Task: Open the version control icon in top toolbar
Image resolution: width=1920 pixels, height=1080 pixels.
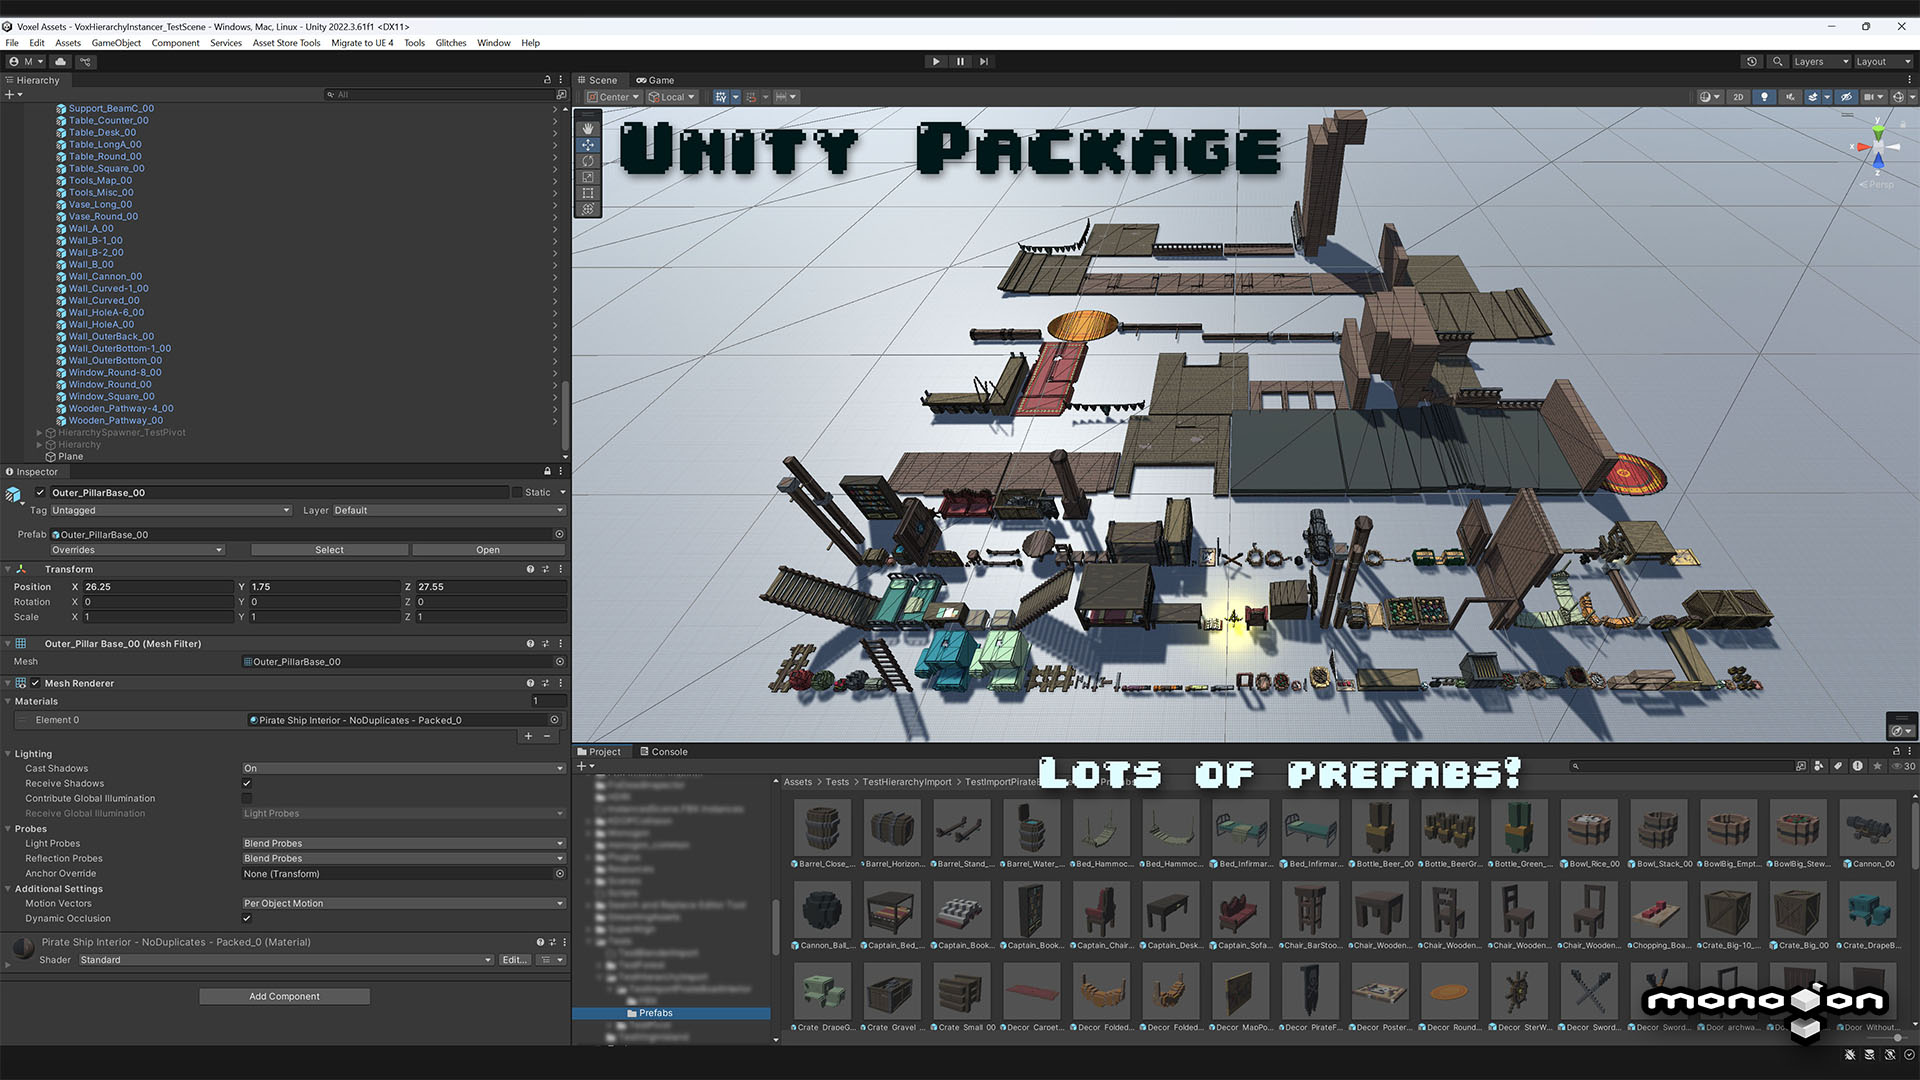Action: coord(86,61)
